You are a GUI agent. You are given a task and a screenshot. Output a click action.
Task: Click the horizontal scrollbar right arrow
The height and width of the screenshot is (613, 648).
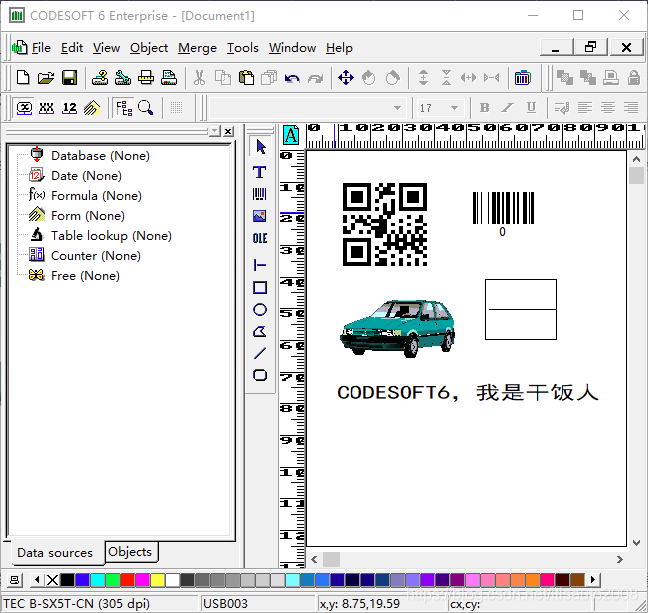(x=619, y=560)
